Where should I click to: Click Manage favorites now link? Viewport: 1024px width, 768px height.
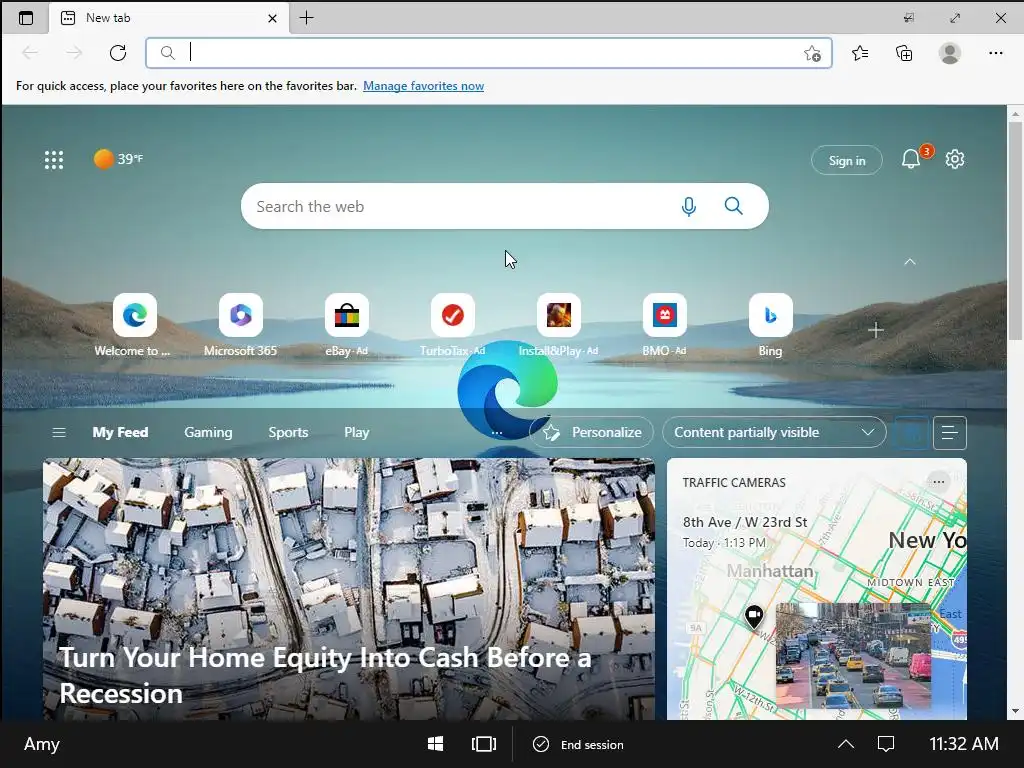423,86
